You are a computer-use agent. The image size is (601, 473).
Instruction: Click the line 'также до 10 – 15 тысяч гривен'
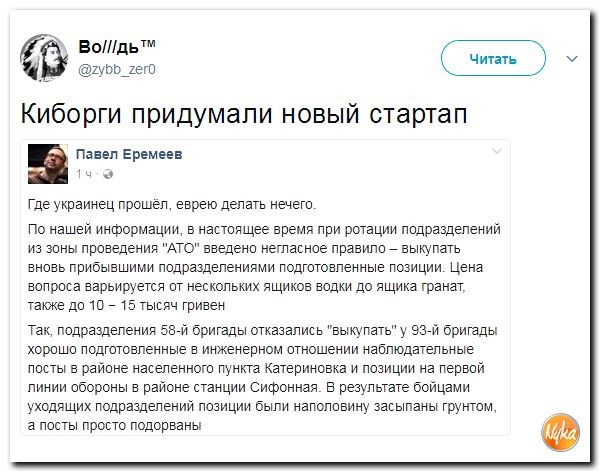click(x=126, y=304)
